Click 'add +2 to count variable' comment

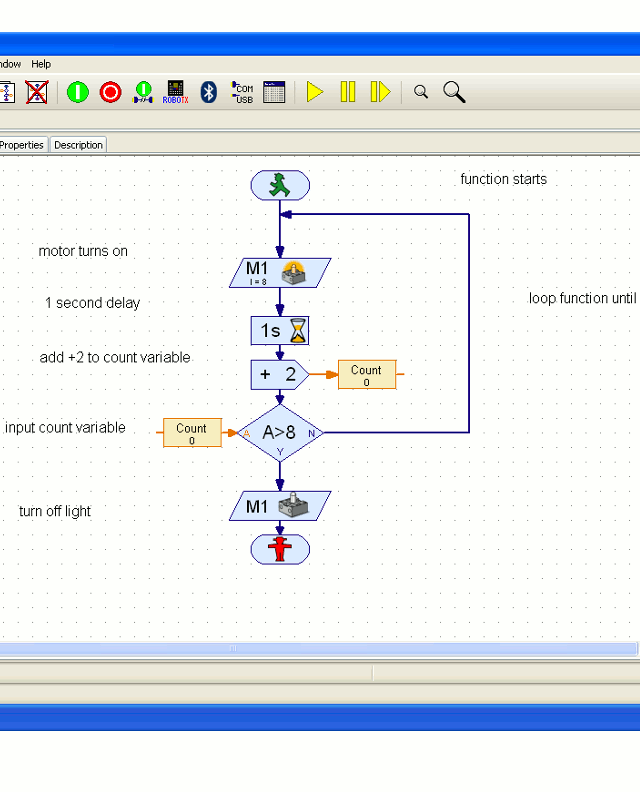(115, 358)
